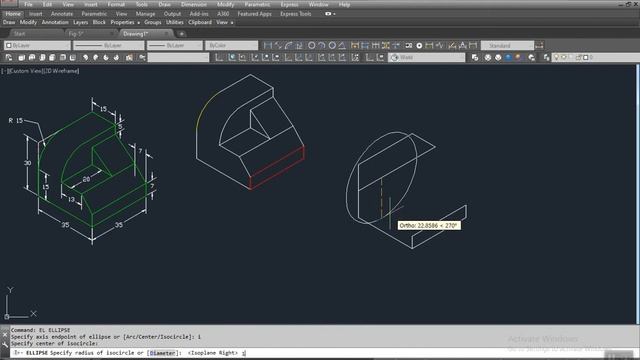Switch to the Manage ribbon tab

145,14
